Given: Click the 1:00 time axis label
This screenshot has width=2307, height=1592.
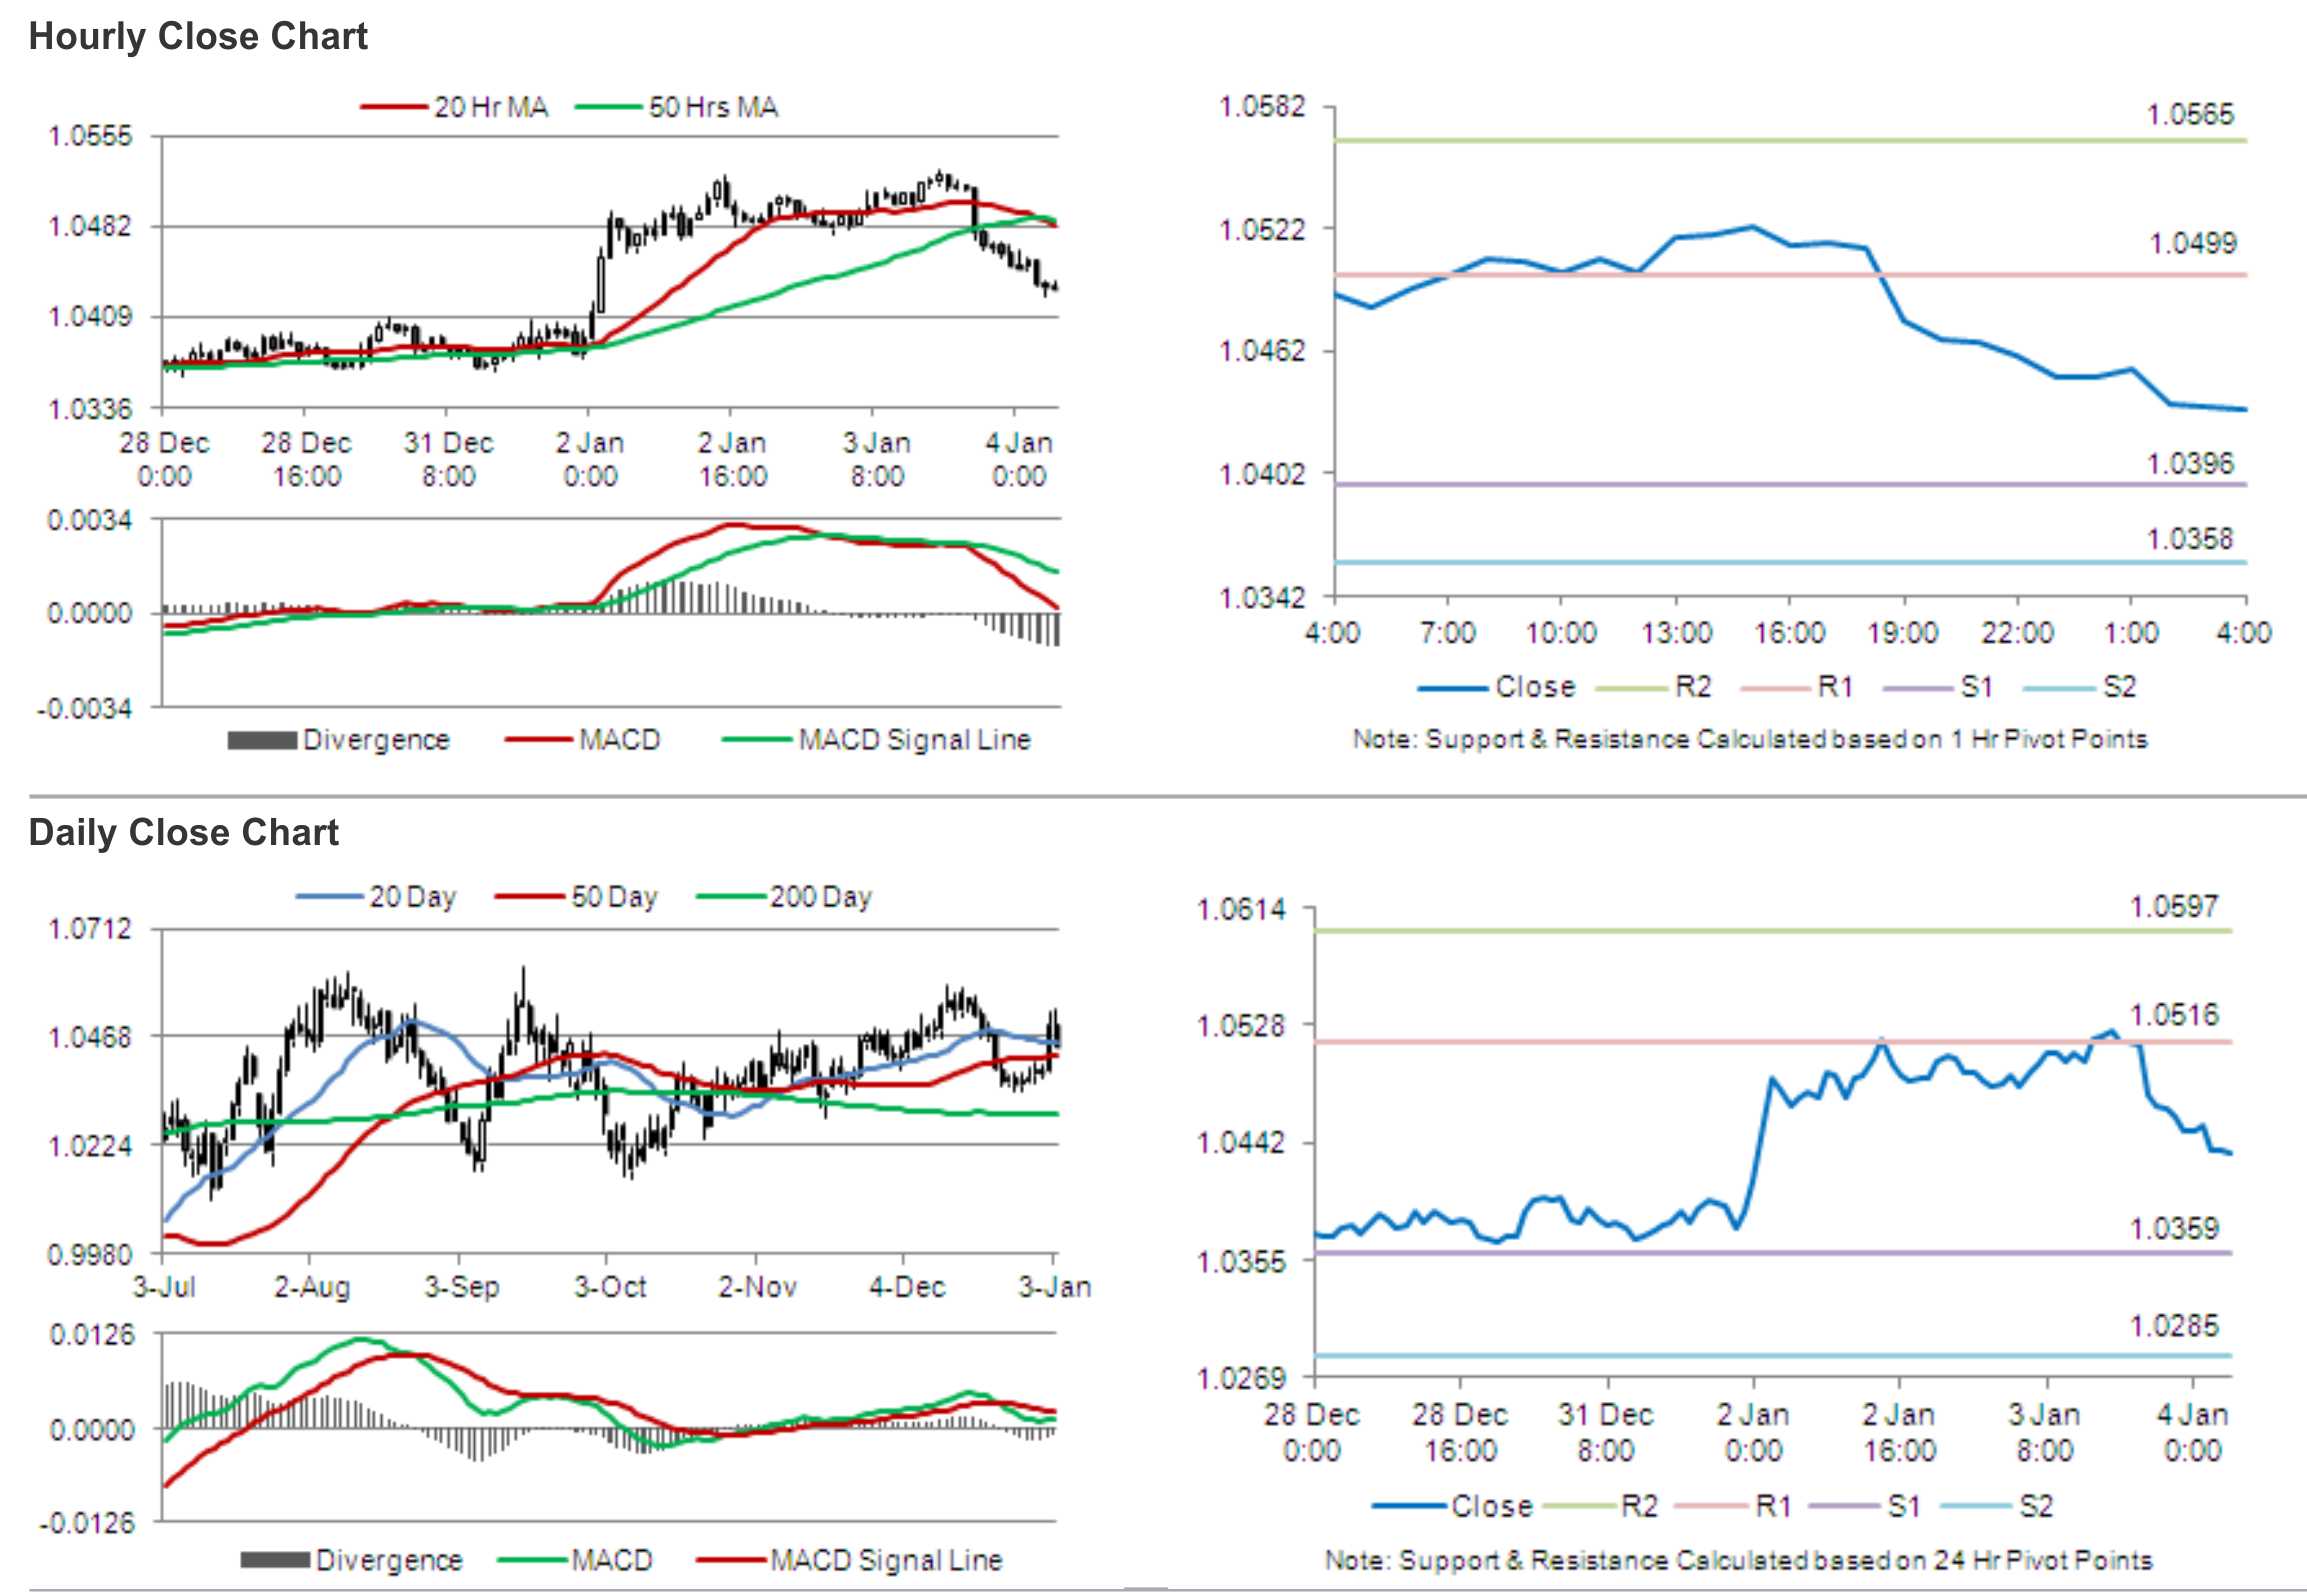Looking at the screenshot, I should [2131, 633].
